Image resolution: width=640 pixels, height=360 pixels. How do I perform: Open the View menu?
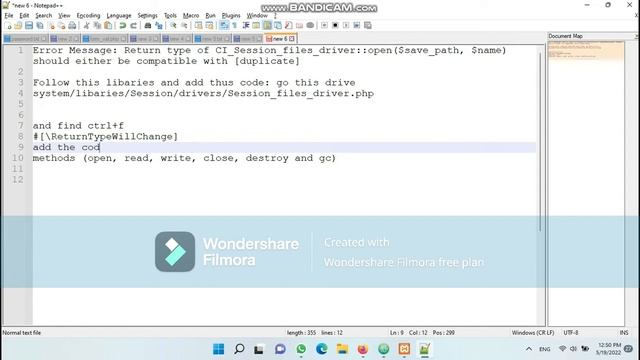64,16
